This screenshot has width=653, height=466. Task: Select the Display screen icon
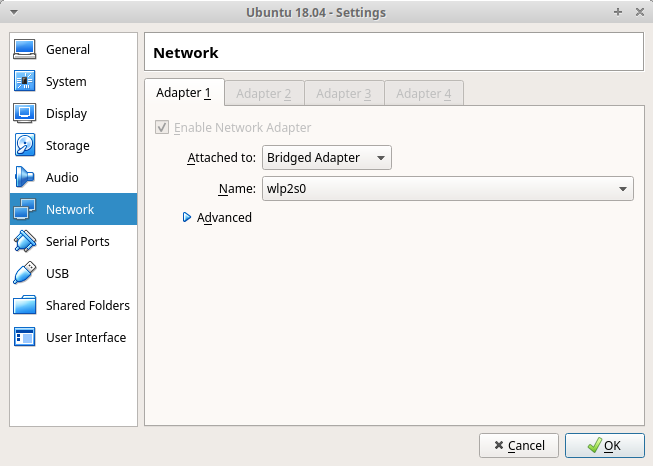click(x=25, y=113)
